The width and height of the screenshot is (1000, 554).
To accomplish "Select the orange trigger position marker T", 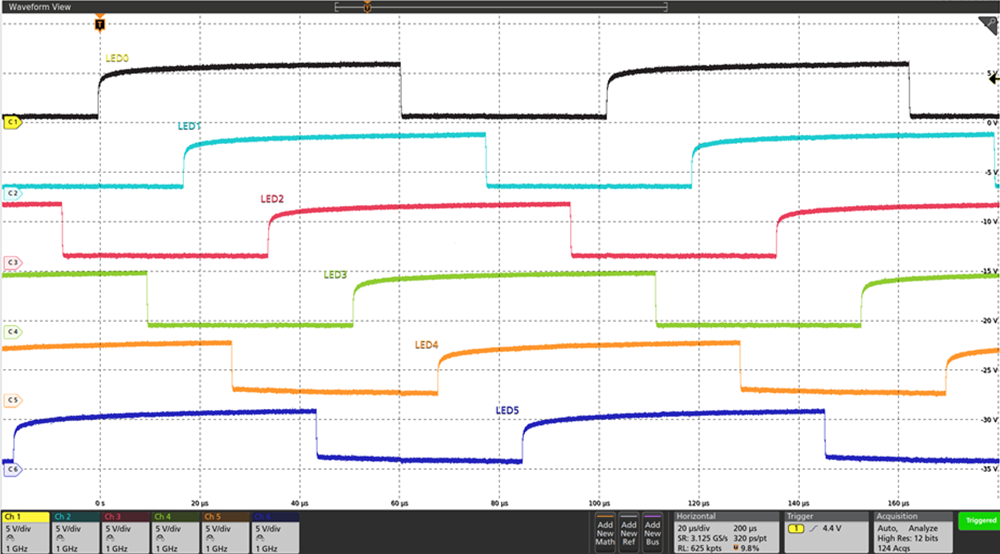I will (99, 24).
